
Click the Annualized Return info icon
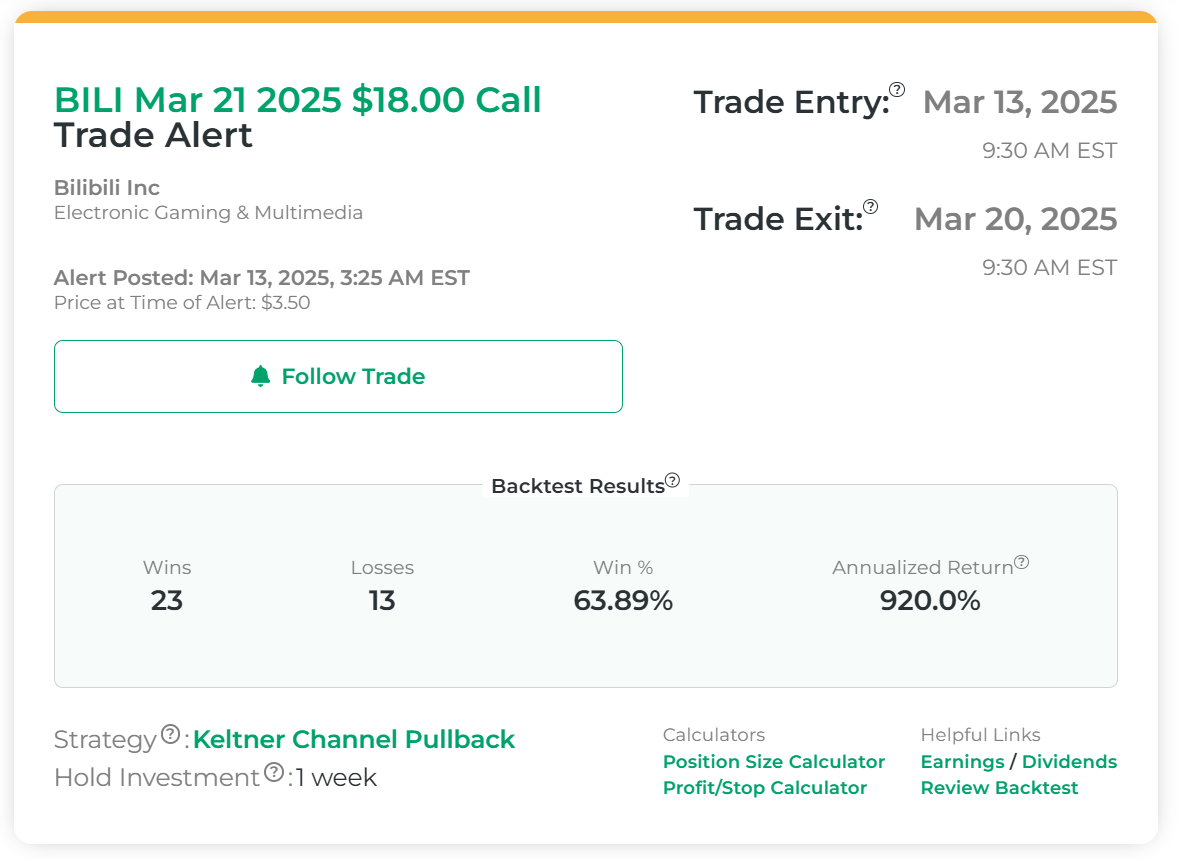pos(1021,562)
